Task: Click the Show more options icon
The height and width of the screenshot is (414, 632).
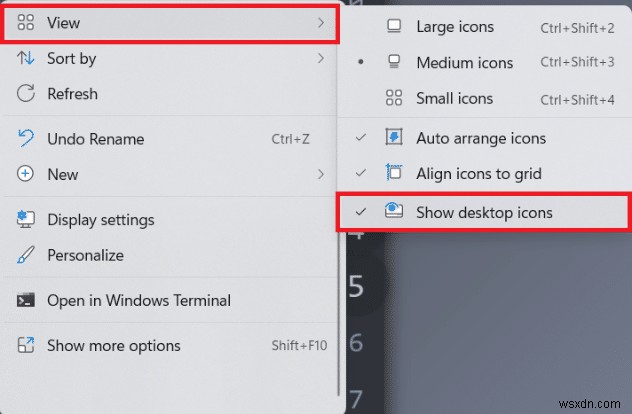Action: click(x=27, y=346)
